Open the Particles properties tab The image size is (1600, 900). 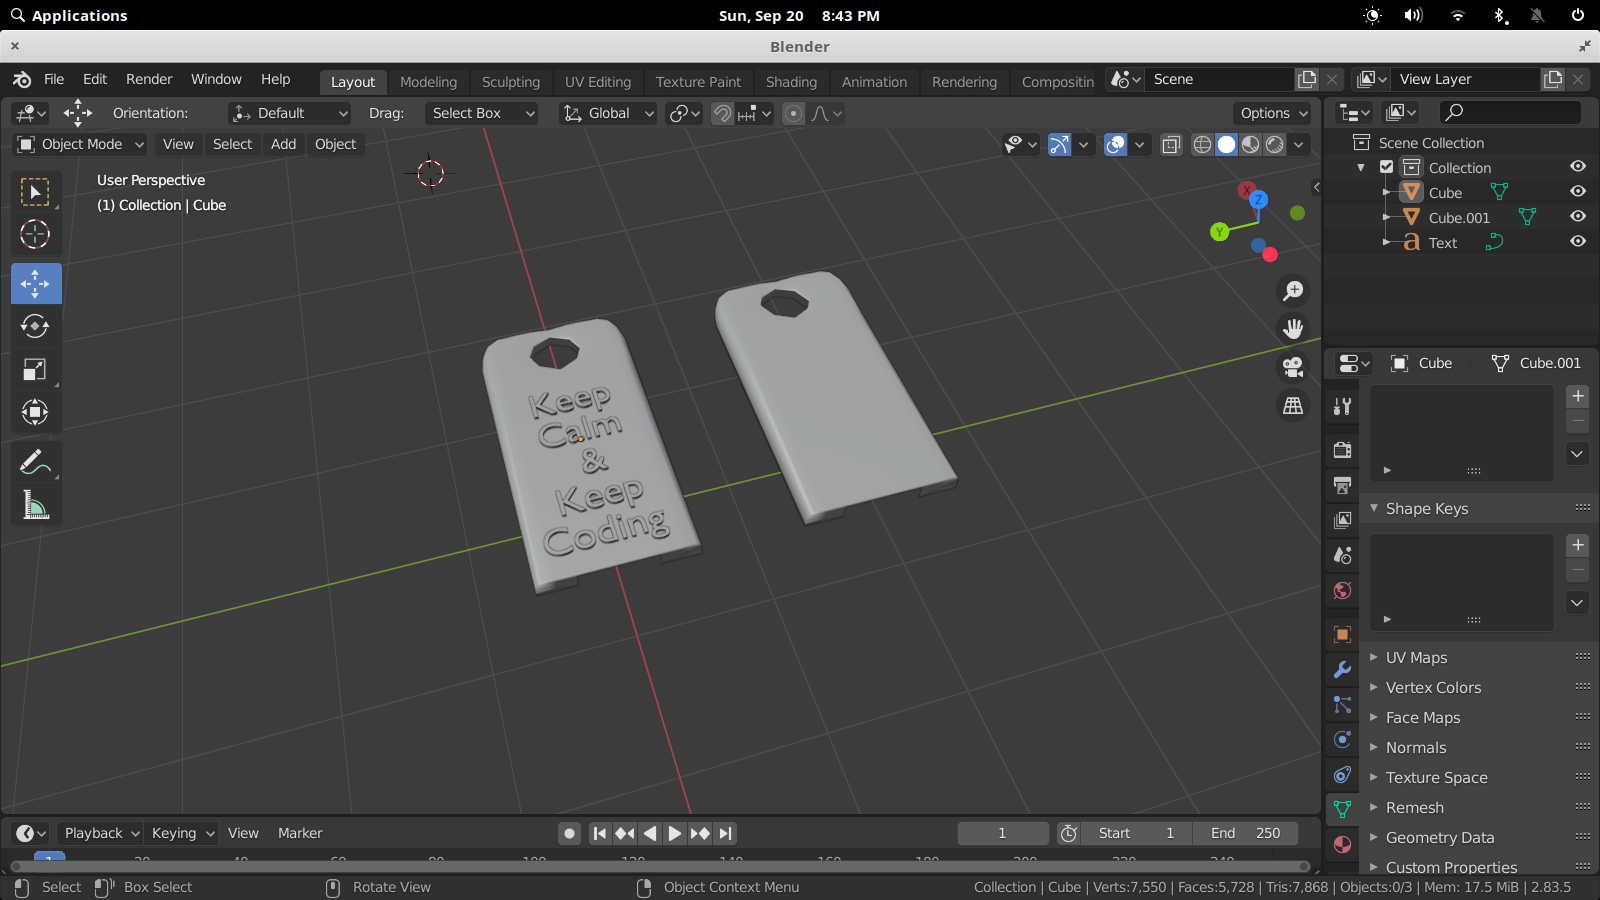1342,704
